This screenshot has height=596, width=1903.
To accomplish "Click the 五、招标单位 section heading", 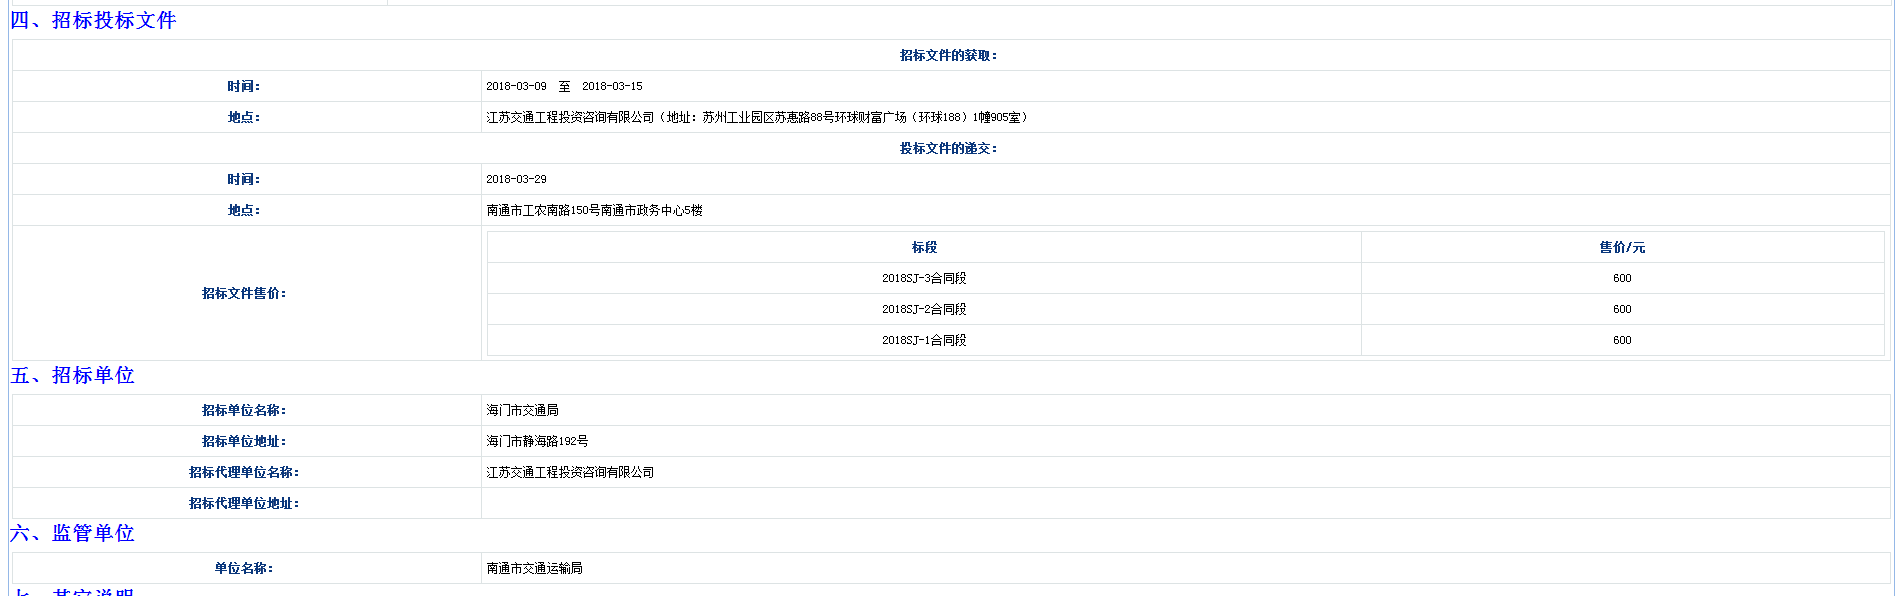I will 72,376.
